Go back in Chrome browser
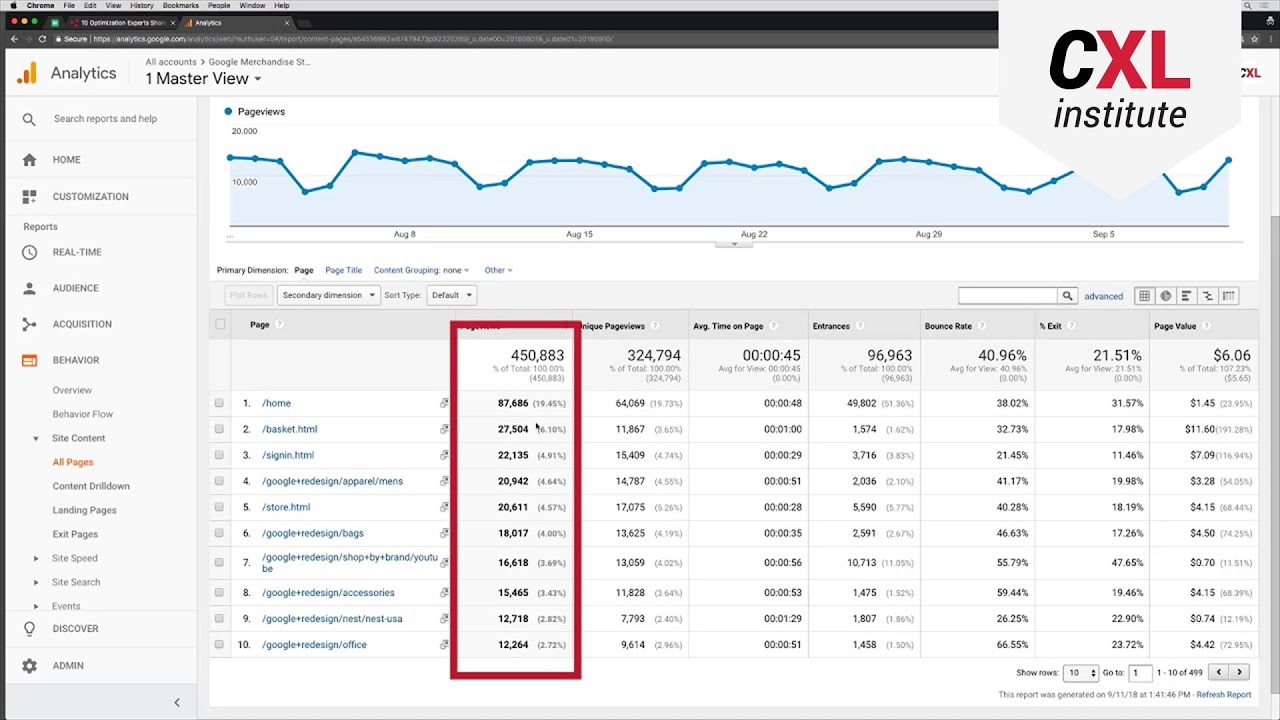Screen dimensions: 1280x720 [x=14, y=39]
